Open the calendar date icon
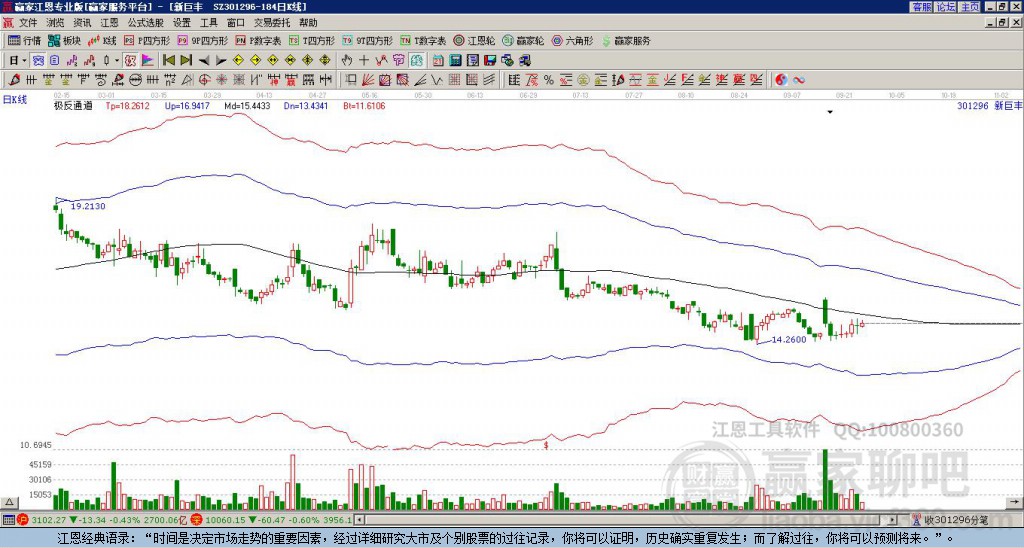This screenshot has width=1024, height=548. coord(438,60)
